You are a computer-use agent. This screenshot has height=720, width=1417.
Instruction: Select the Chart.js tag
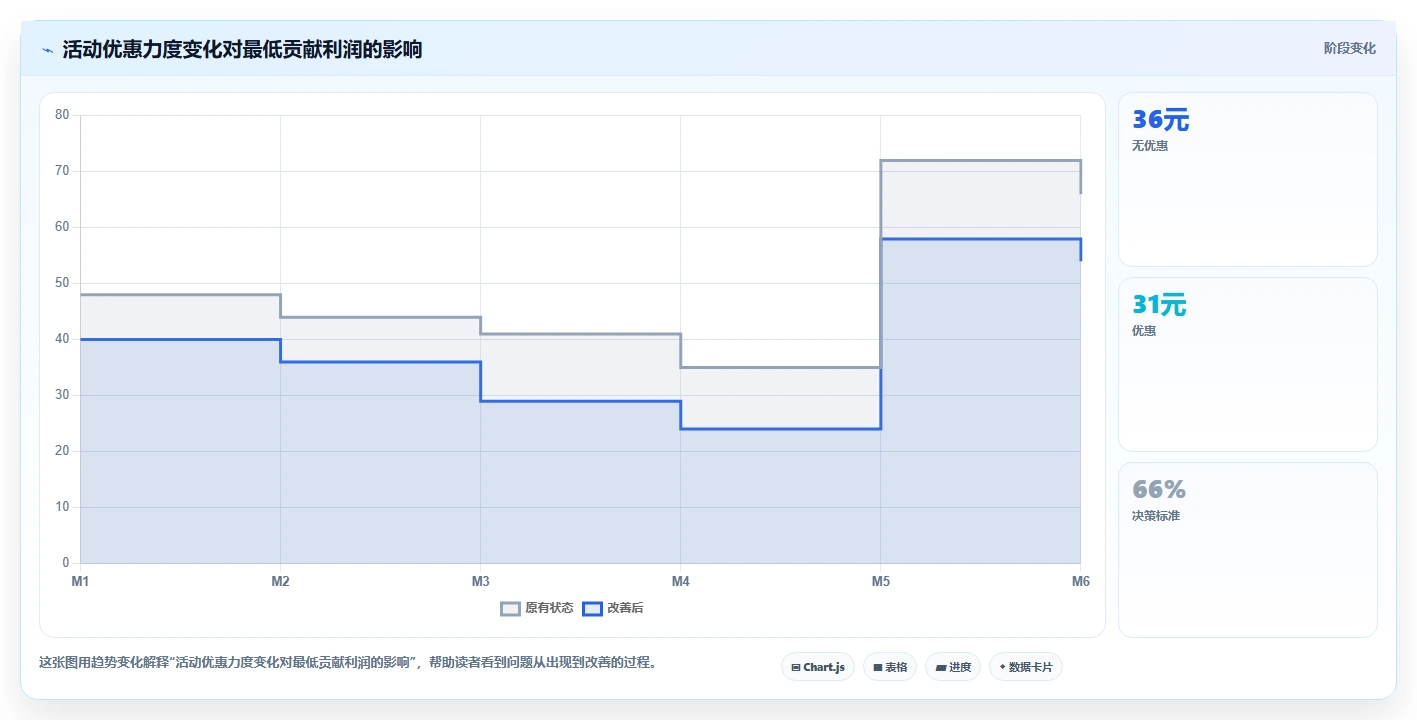pos(817,667)
